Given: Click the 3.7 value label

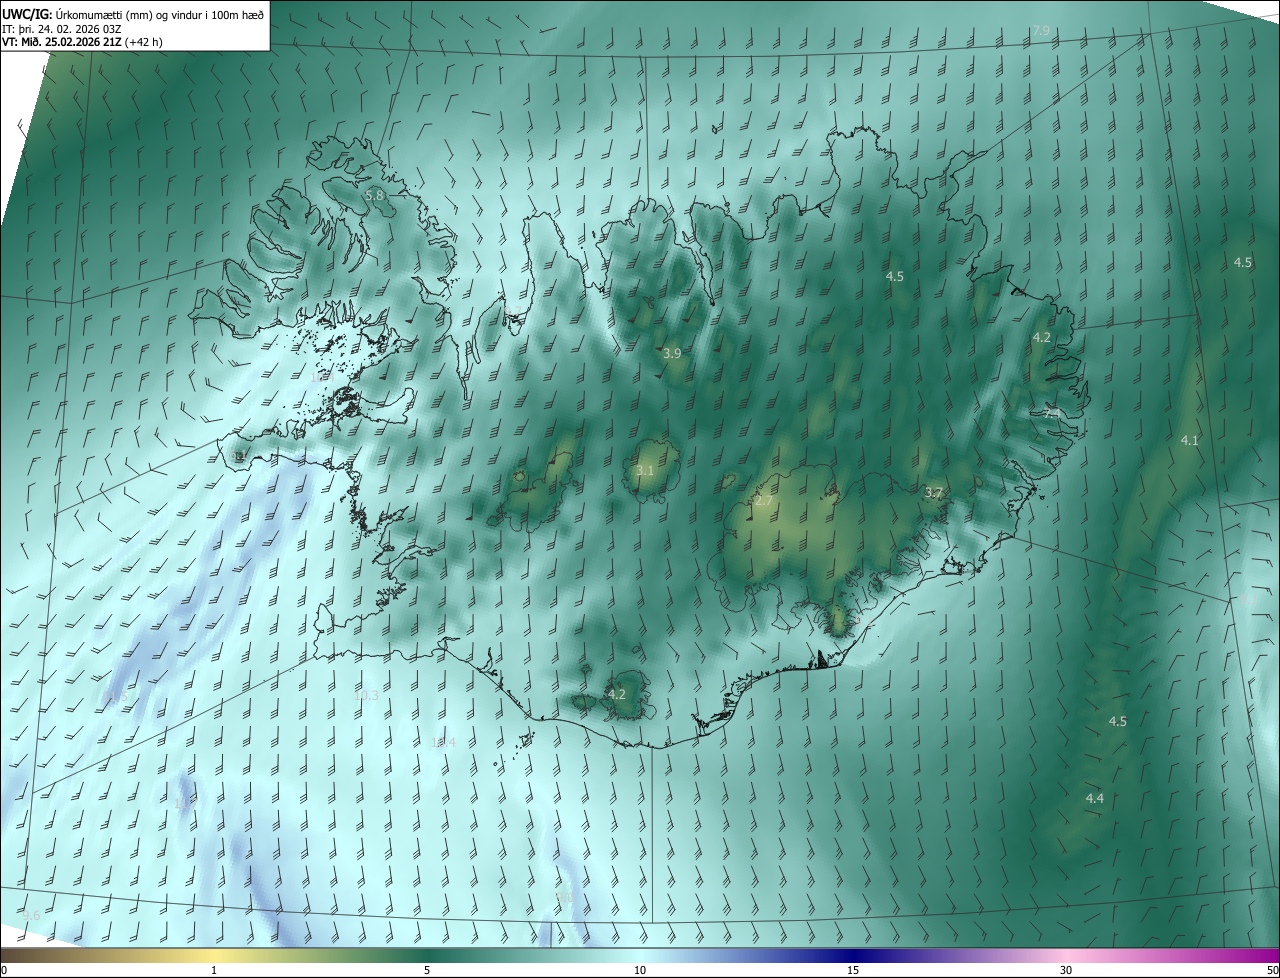Looking at the screenshot, I should (934, 492).
